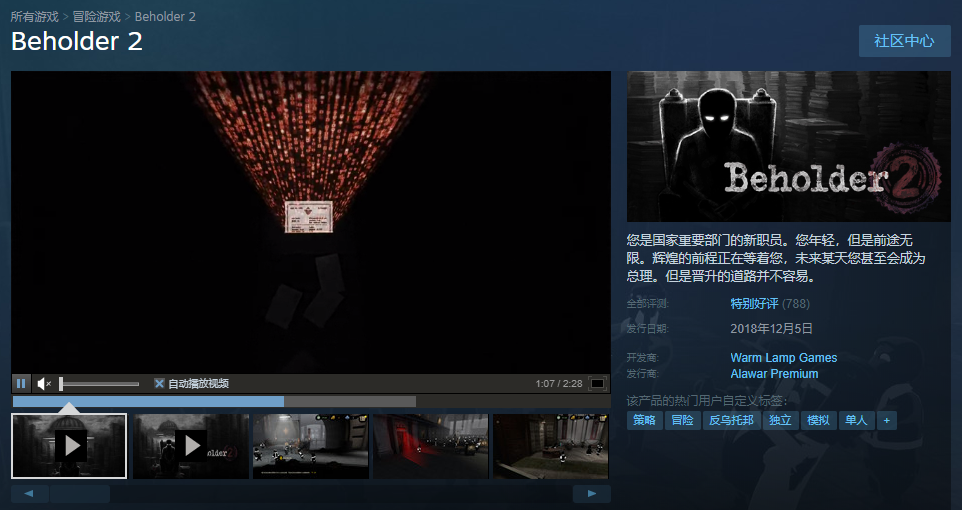Screen dimensions: 962x510
Task: View the fifth screenshot thumbnail
Action: tap(551, 446)
